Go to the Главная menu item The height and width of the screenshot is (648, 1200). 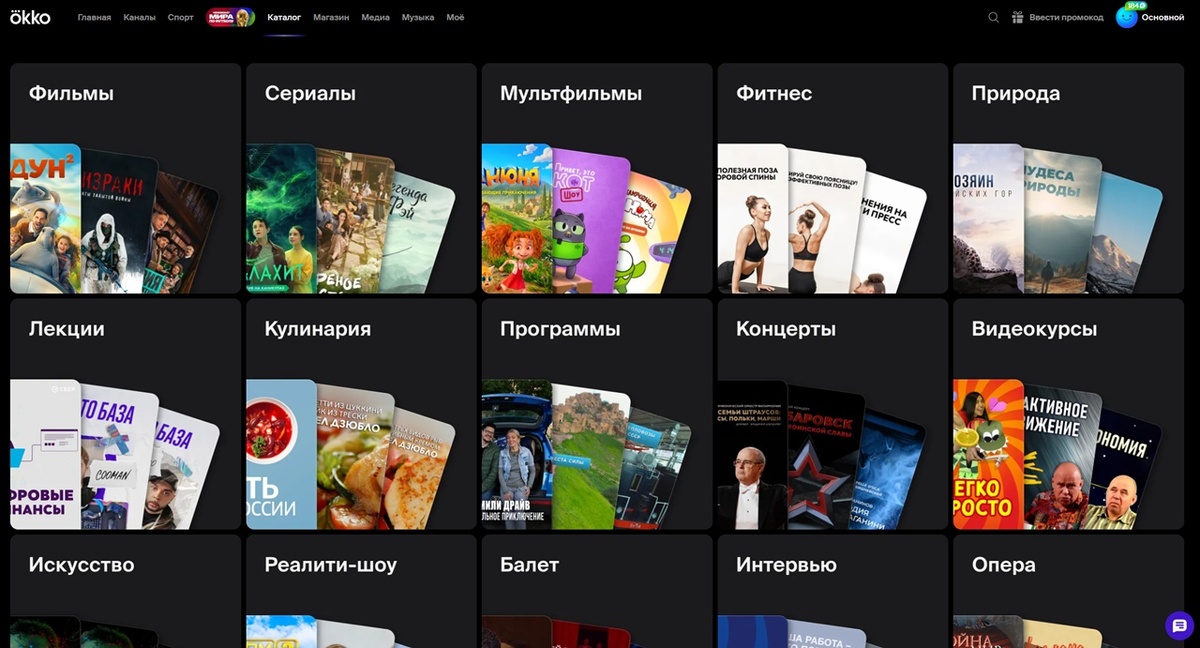click(95, 17)
